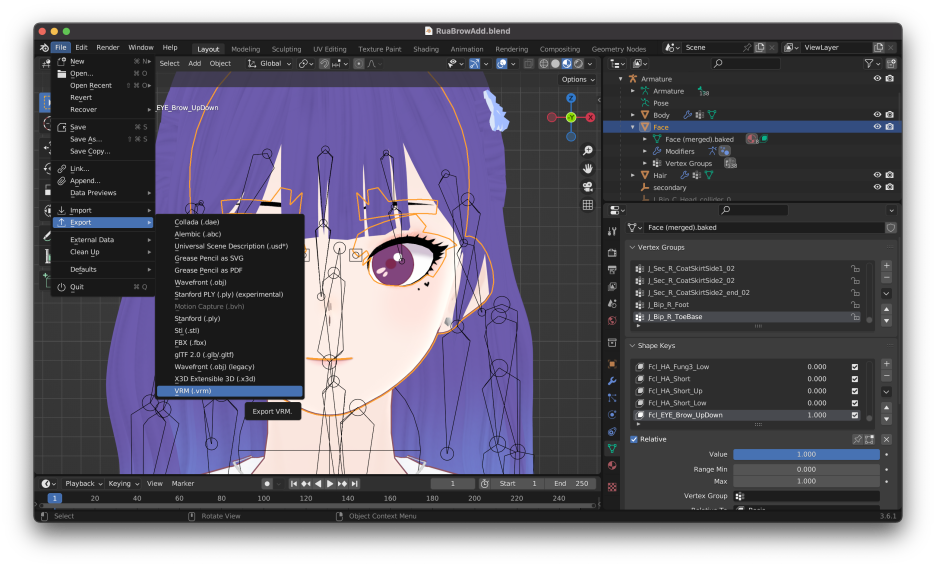Add a new vertex group with plus
936x567 pixels.
click(886, 266)
